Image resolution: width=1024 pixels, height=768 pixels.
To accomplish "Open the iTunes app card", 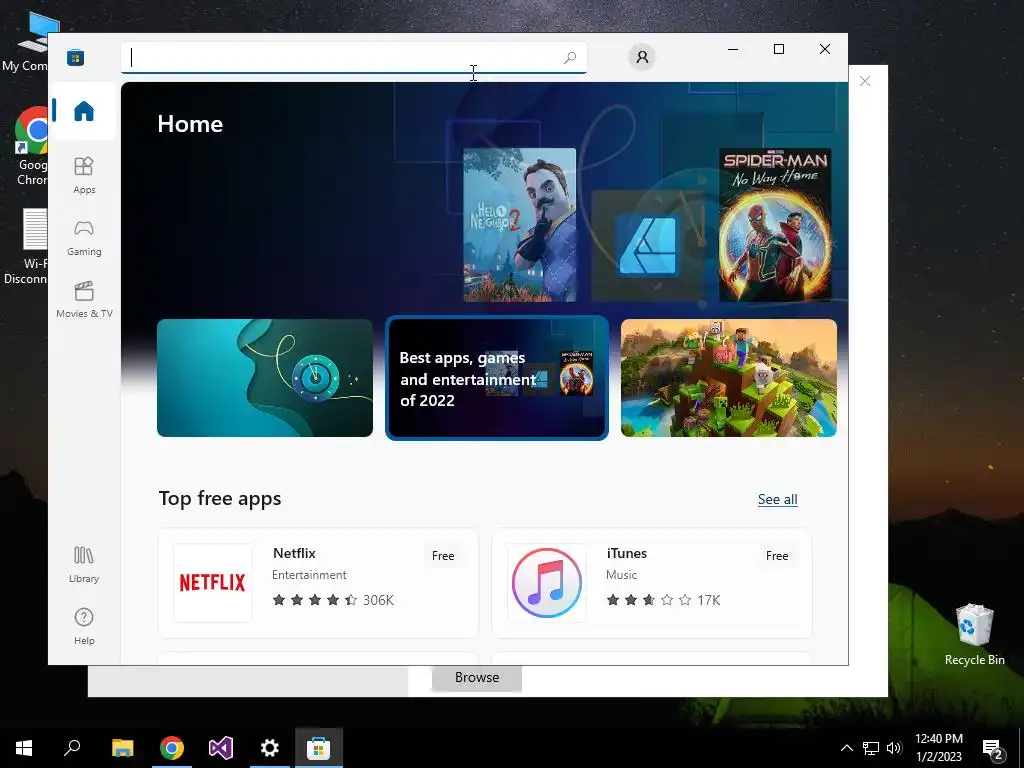I will [652, 583].
